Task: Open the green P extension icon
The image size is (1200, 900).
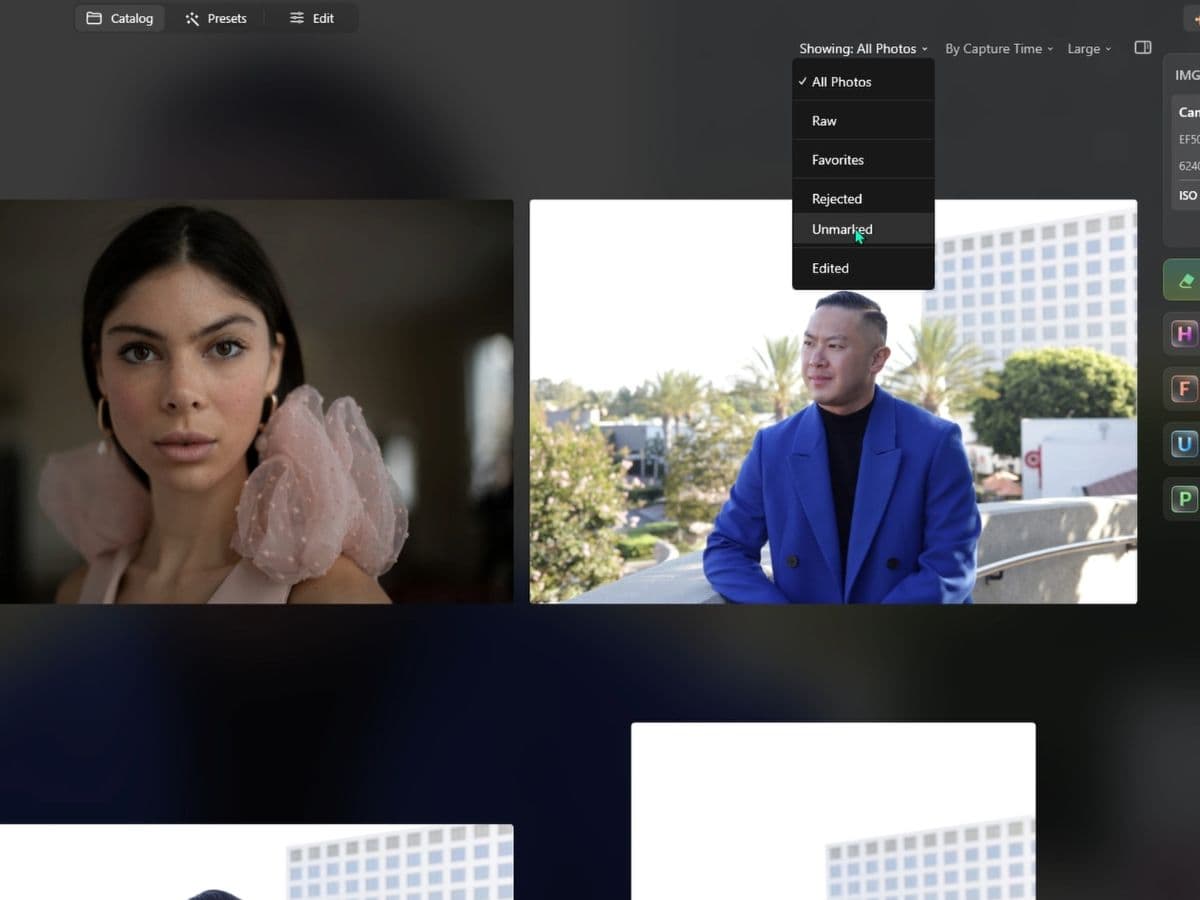Action: 1185,499
